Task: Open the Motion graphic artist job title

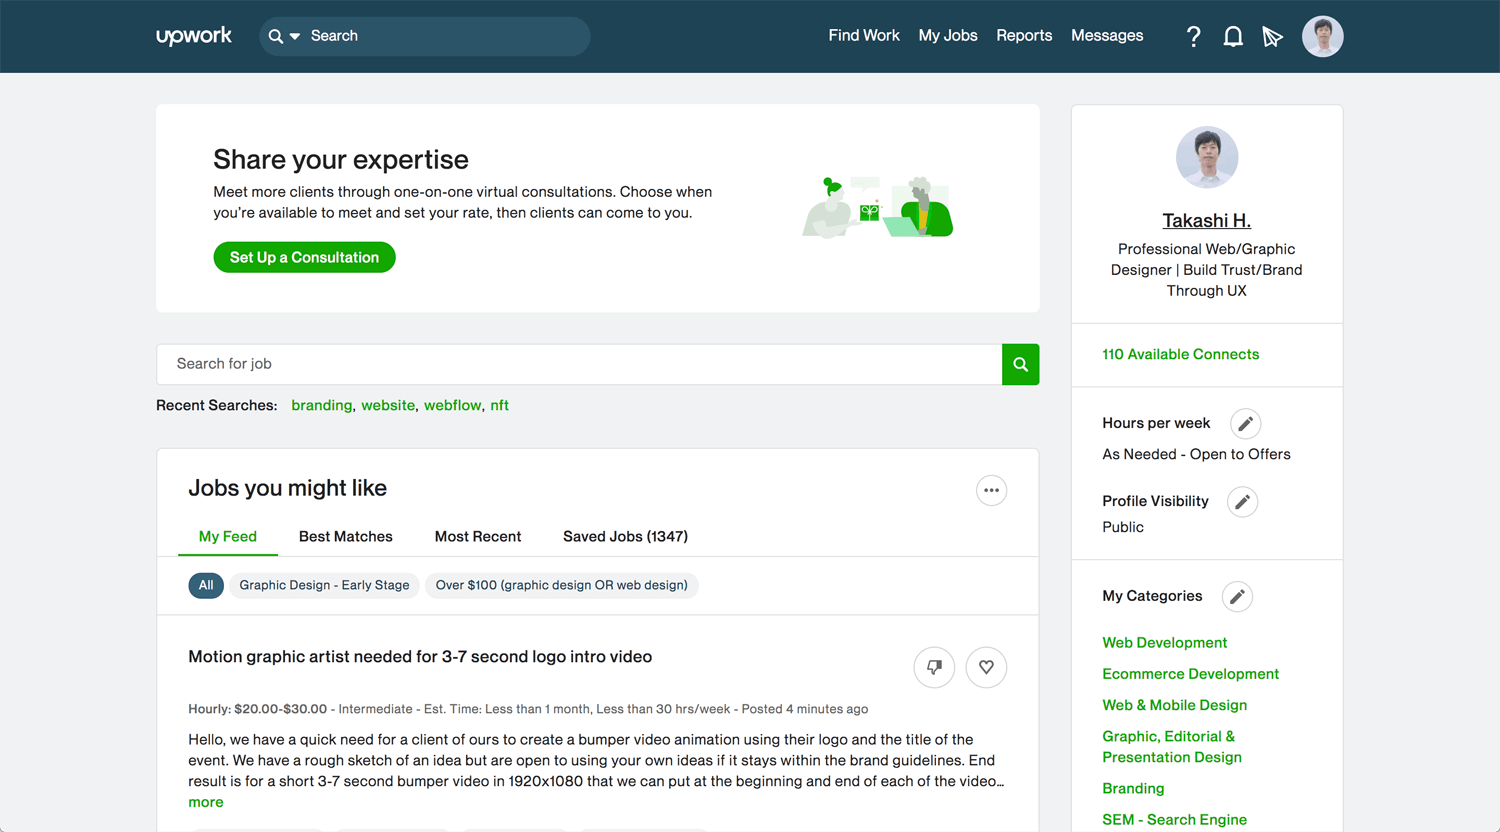Action: 420,657
